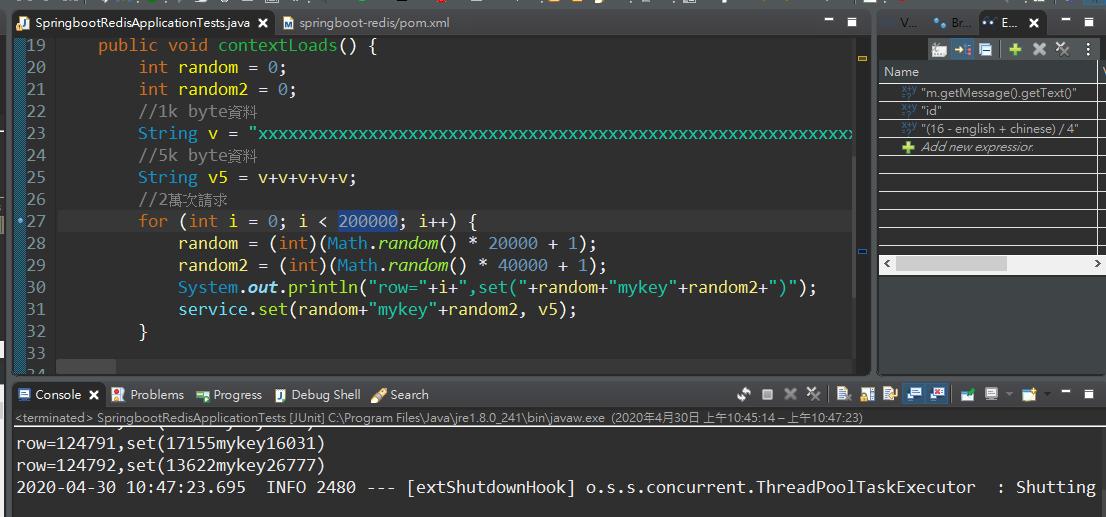Close the Console view tab
The height and width of the screenshot is (517, 1106).
coord(95,395)
